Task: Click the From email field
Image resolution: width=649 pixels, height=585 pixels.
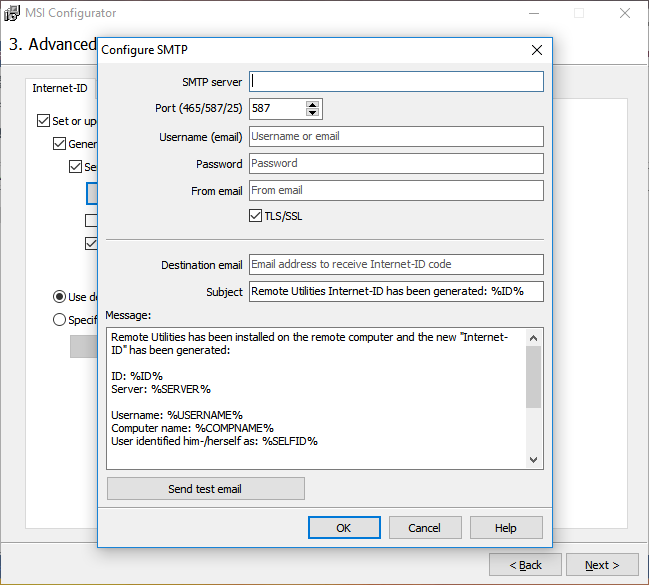Action: (396, 190)
